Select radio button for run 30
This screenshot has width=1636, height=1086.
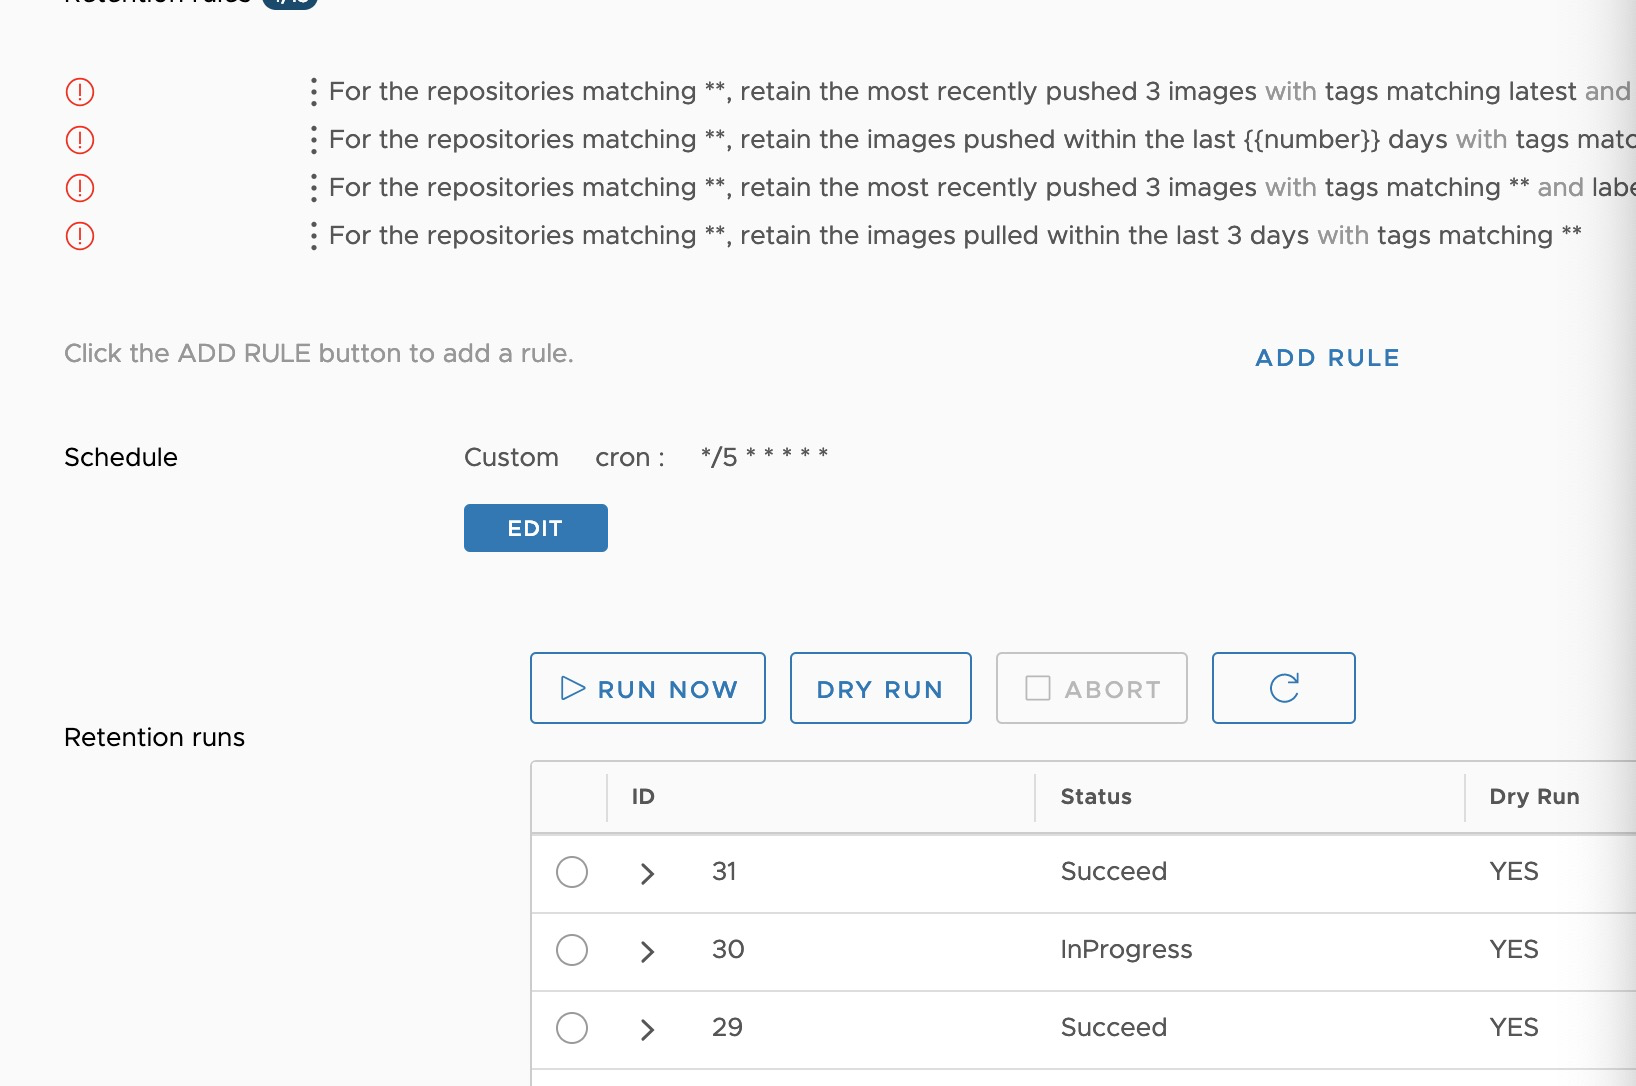(572, 951)
